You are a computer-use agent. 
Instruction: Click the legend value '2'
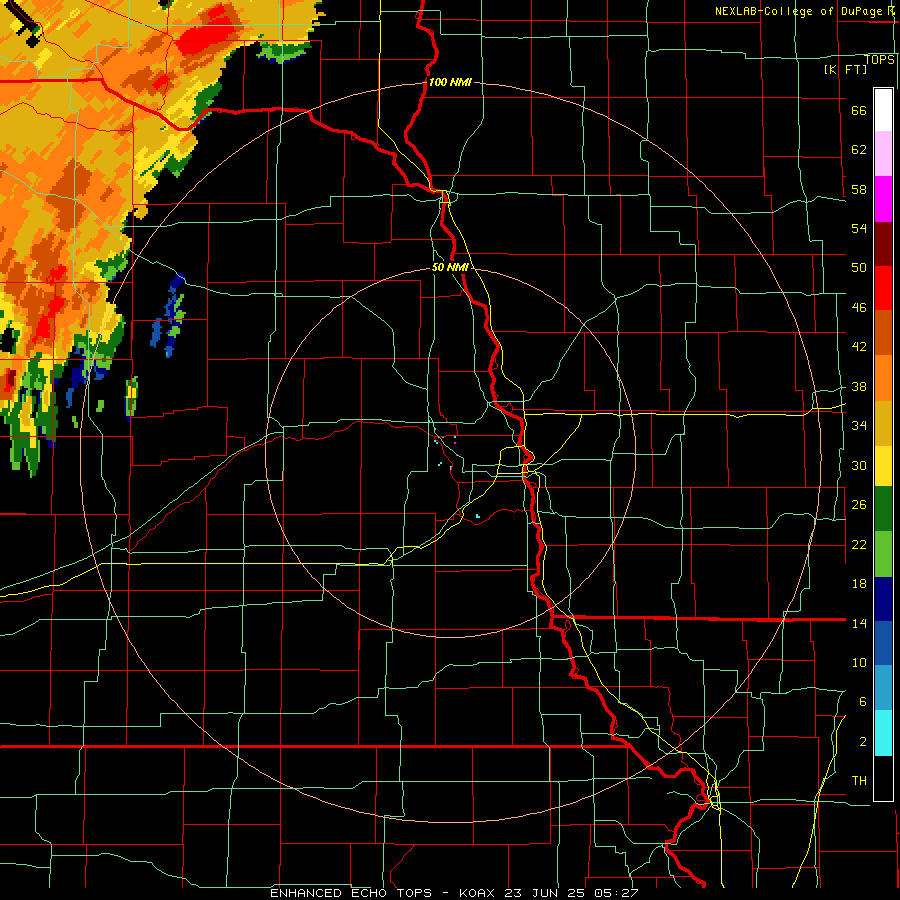(863, 741)
